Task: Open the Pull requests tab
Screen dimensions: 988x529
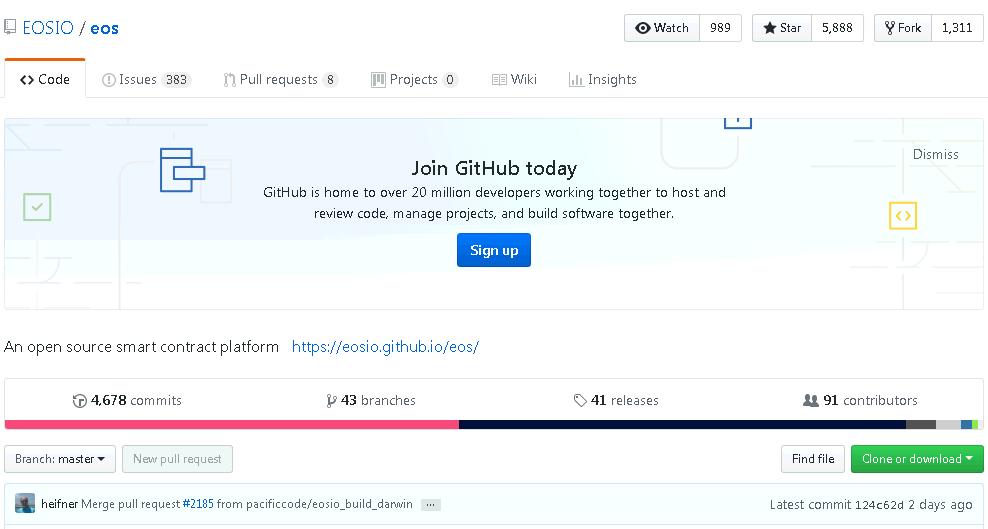Action: click(280, 79)
